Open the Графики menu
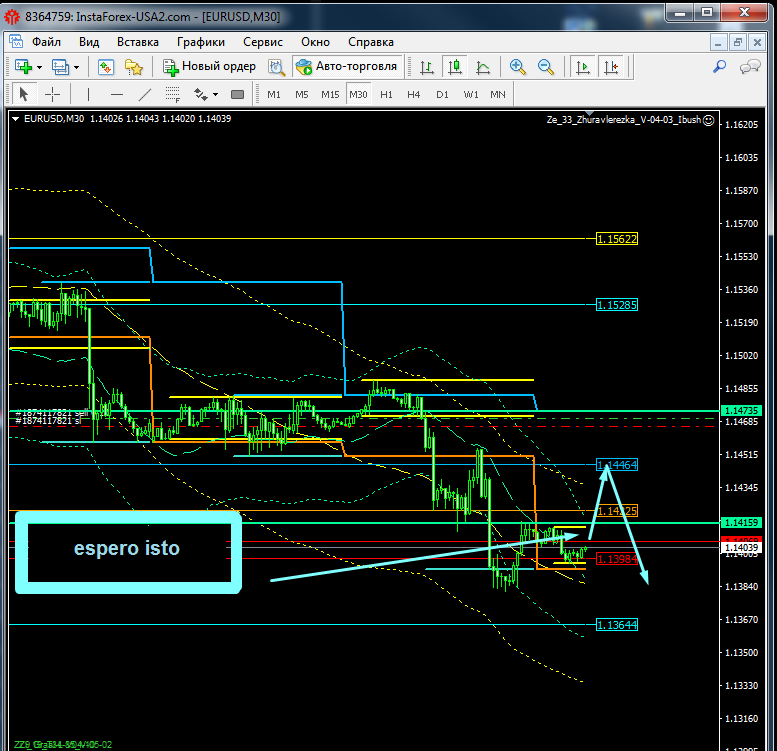 coord(200,42)
